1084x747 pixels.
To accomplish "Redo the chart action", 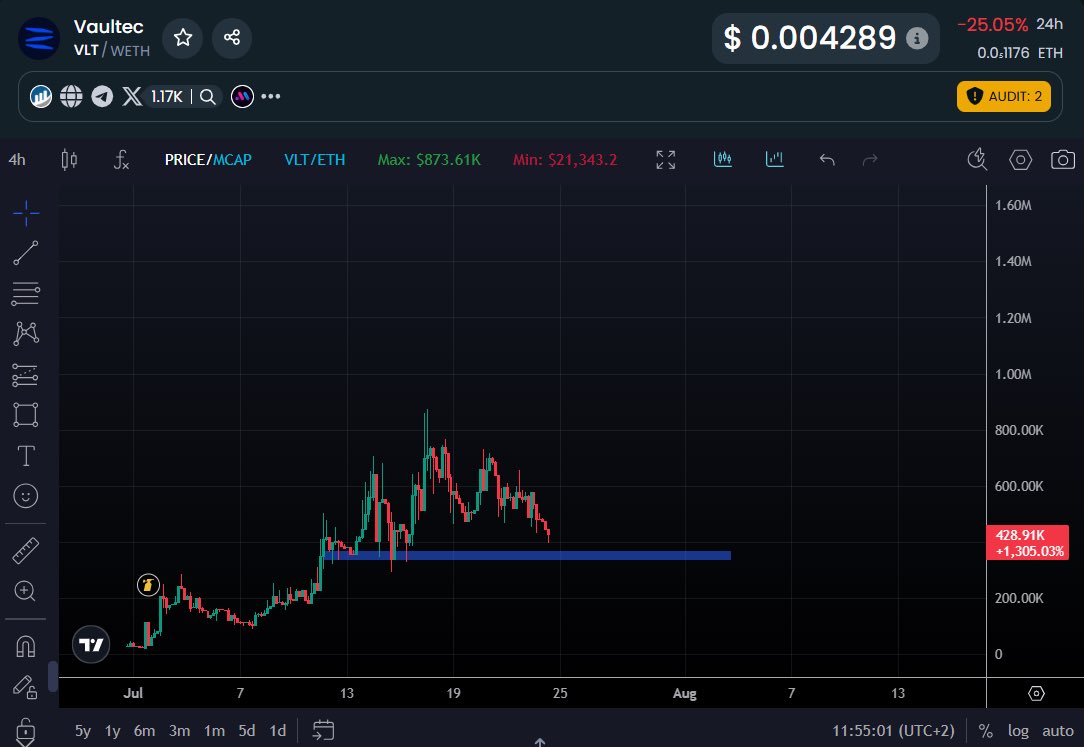I will pos(870,160).
